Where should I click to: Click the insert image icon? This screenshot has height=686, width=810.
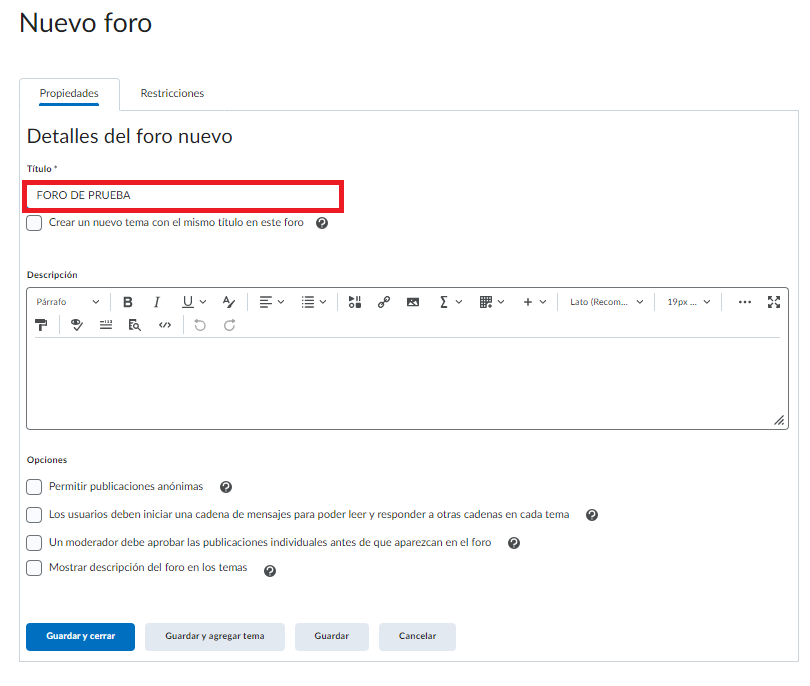(413, 302)
